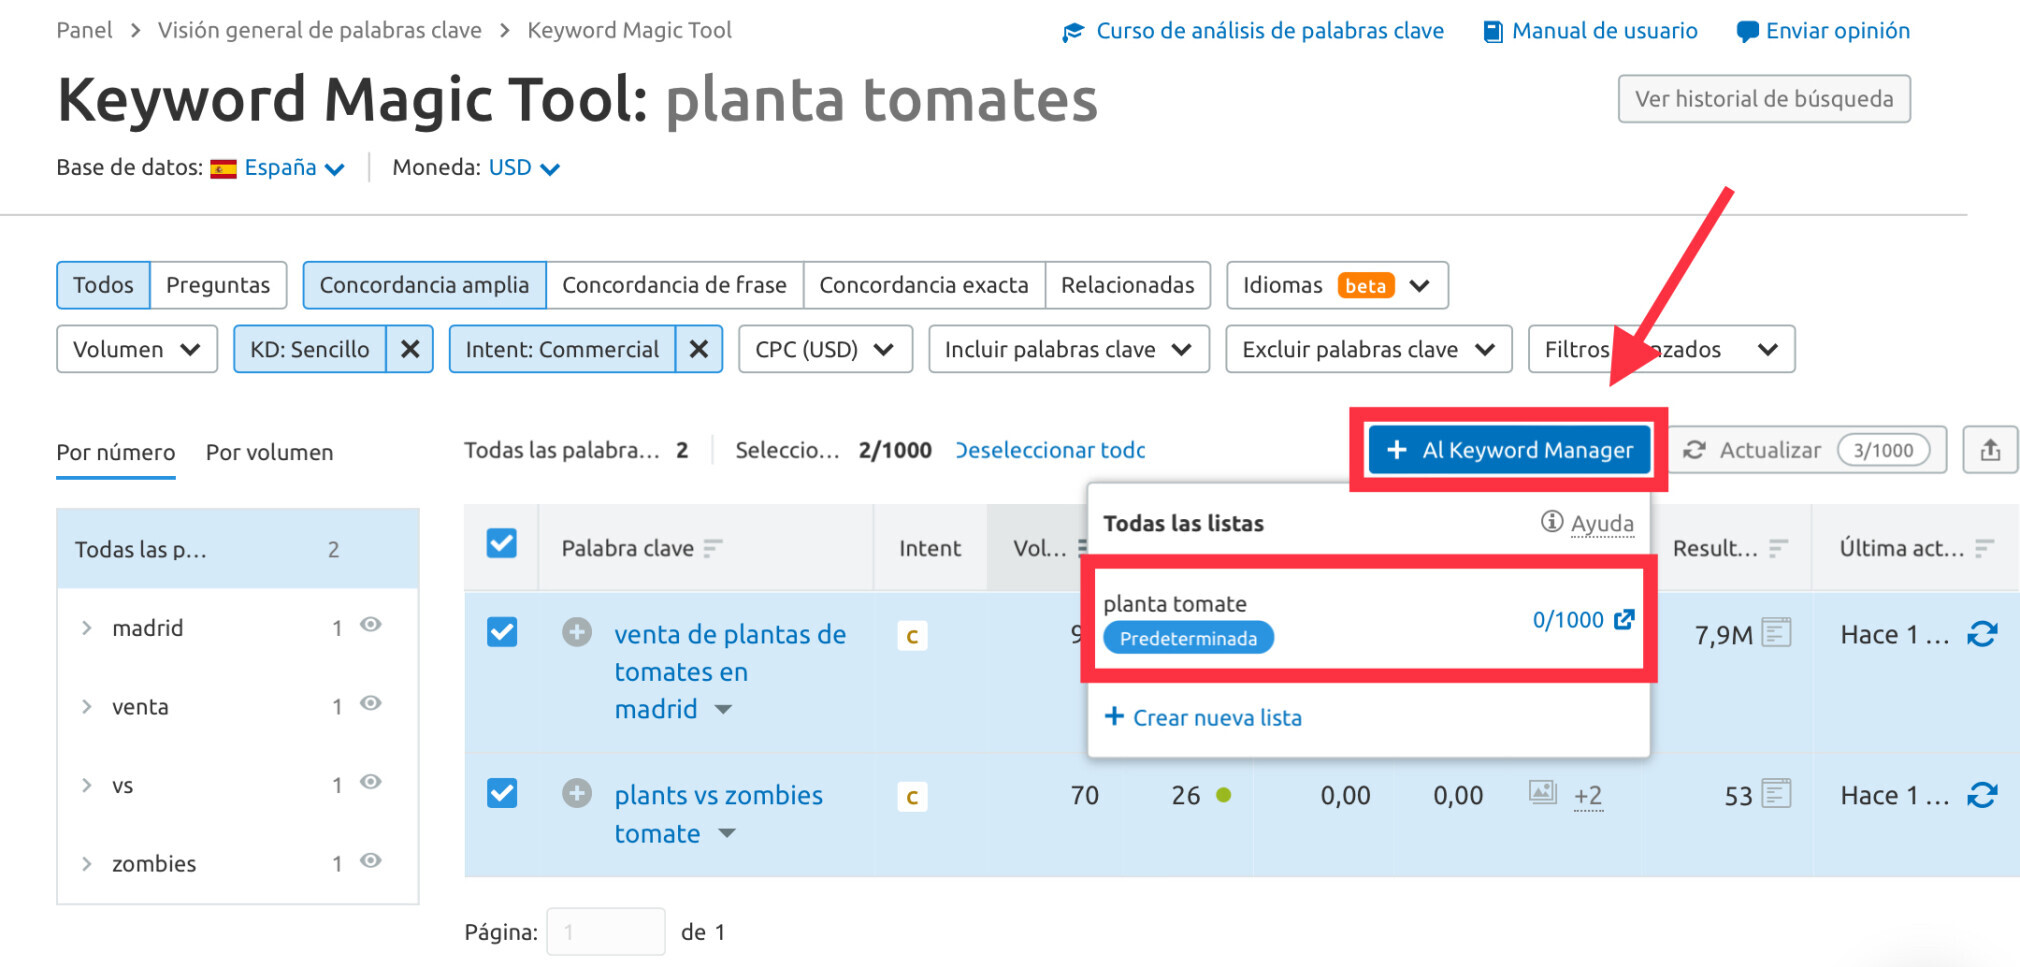Select Concordancia exacta match type
Viewport: 2020px width, 967px height.
tap(924, 285)
